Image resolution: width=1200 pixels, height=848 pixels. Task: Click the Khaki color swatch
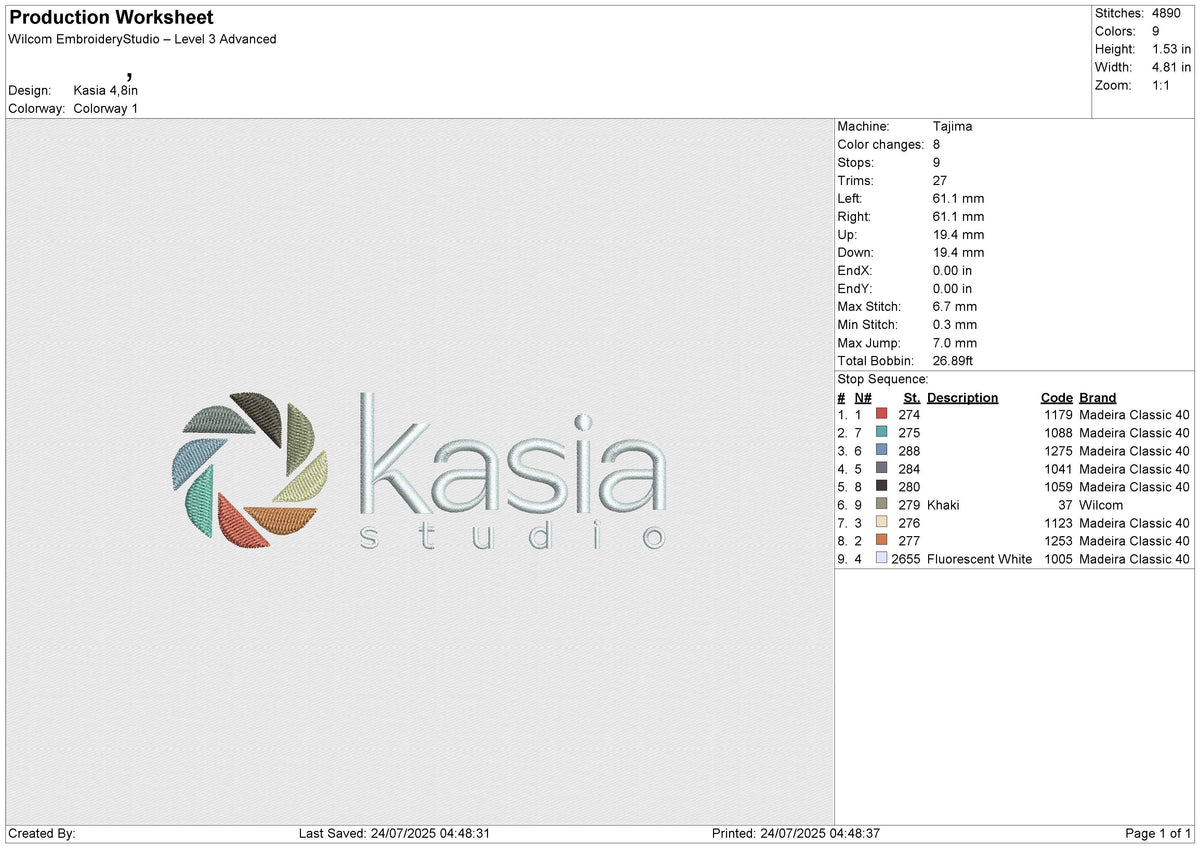[881, 504]
